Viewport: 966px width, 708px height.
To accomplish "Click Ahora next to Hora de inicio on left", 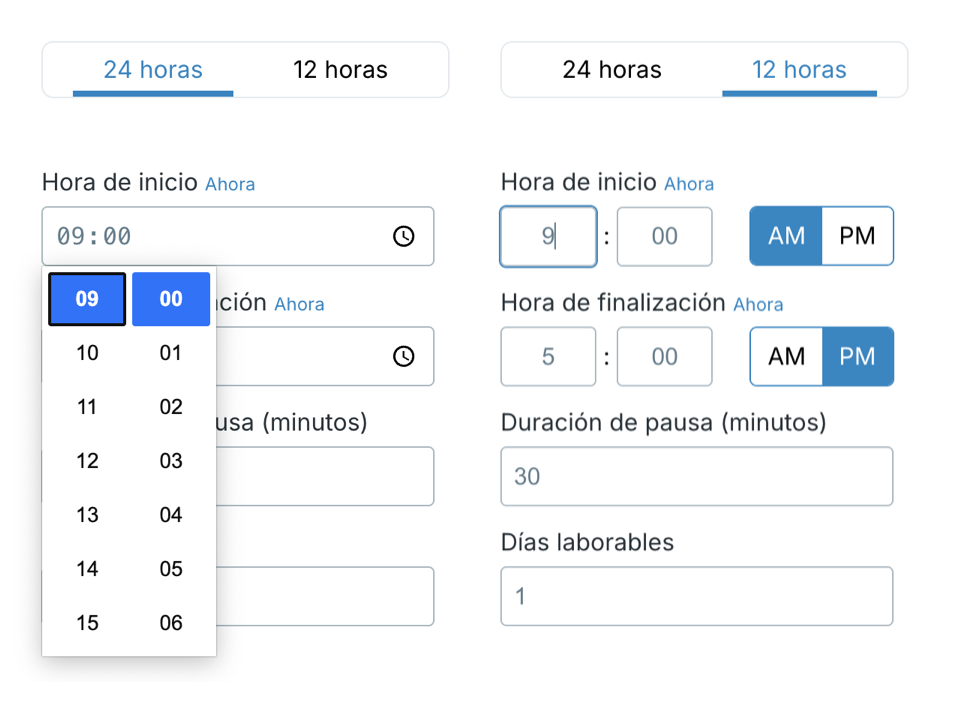I will [x=230, y=184].
